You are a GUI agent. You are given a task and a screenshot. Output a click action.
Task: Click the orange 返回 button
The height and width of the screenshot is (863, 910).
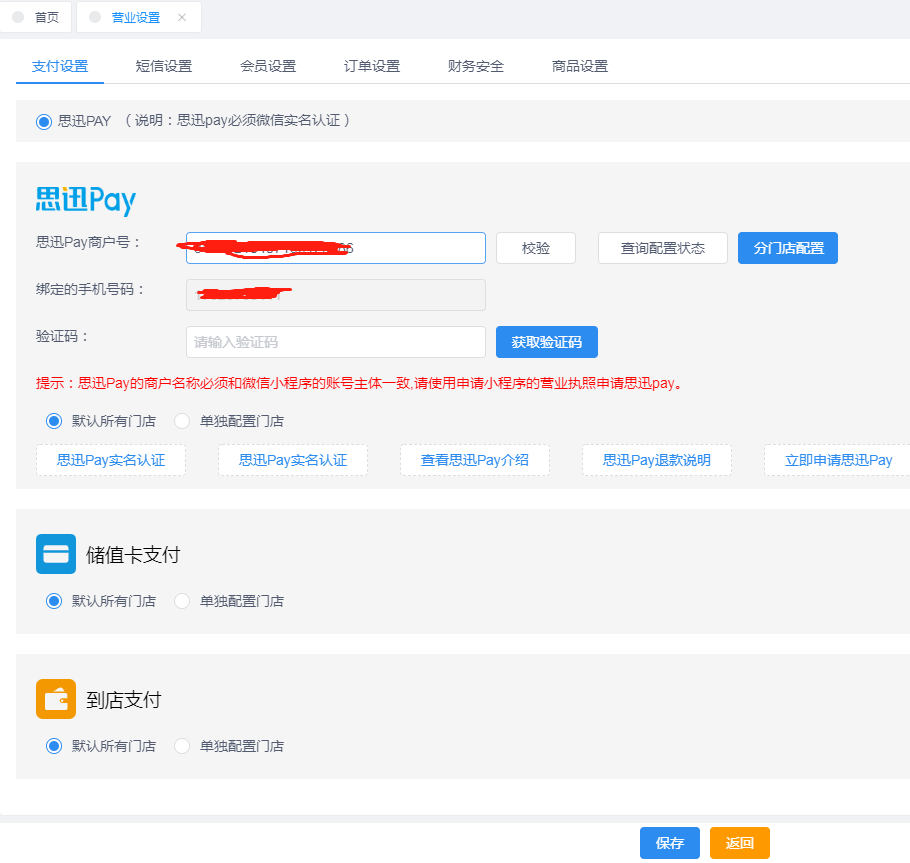(739, 843)
